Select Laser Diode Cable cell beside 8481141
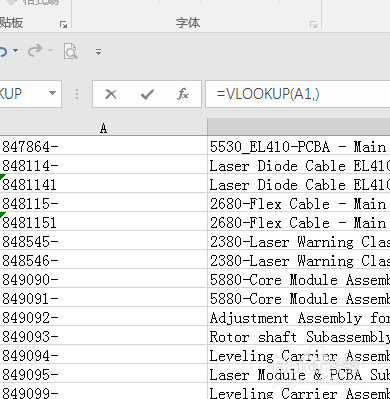Image resolution: width=390 pixels, height=399 pixels. point(299,183)
